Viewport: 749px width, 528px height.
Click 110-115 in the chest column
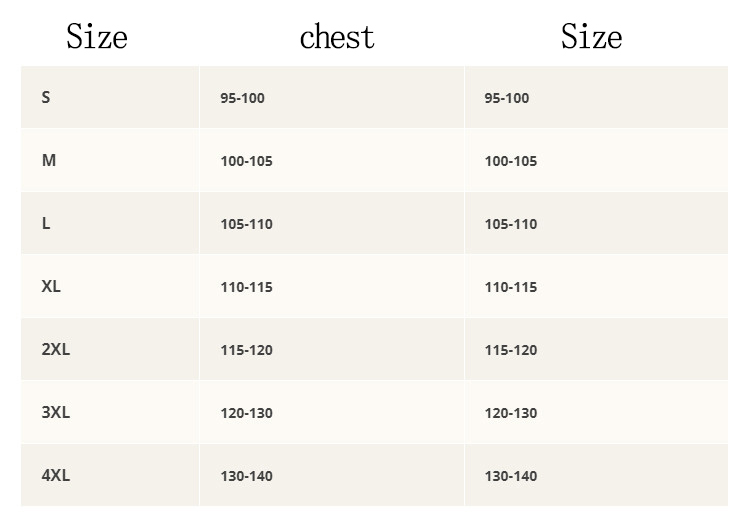coord(246,287)
